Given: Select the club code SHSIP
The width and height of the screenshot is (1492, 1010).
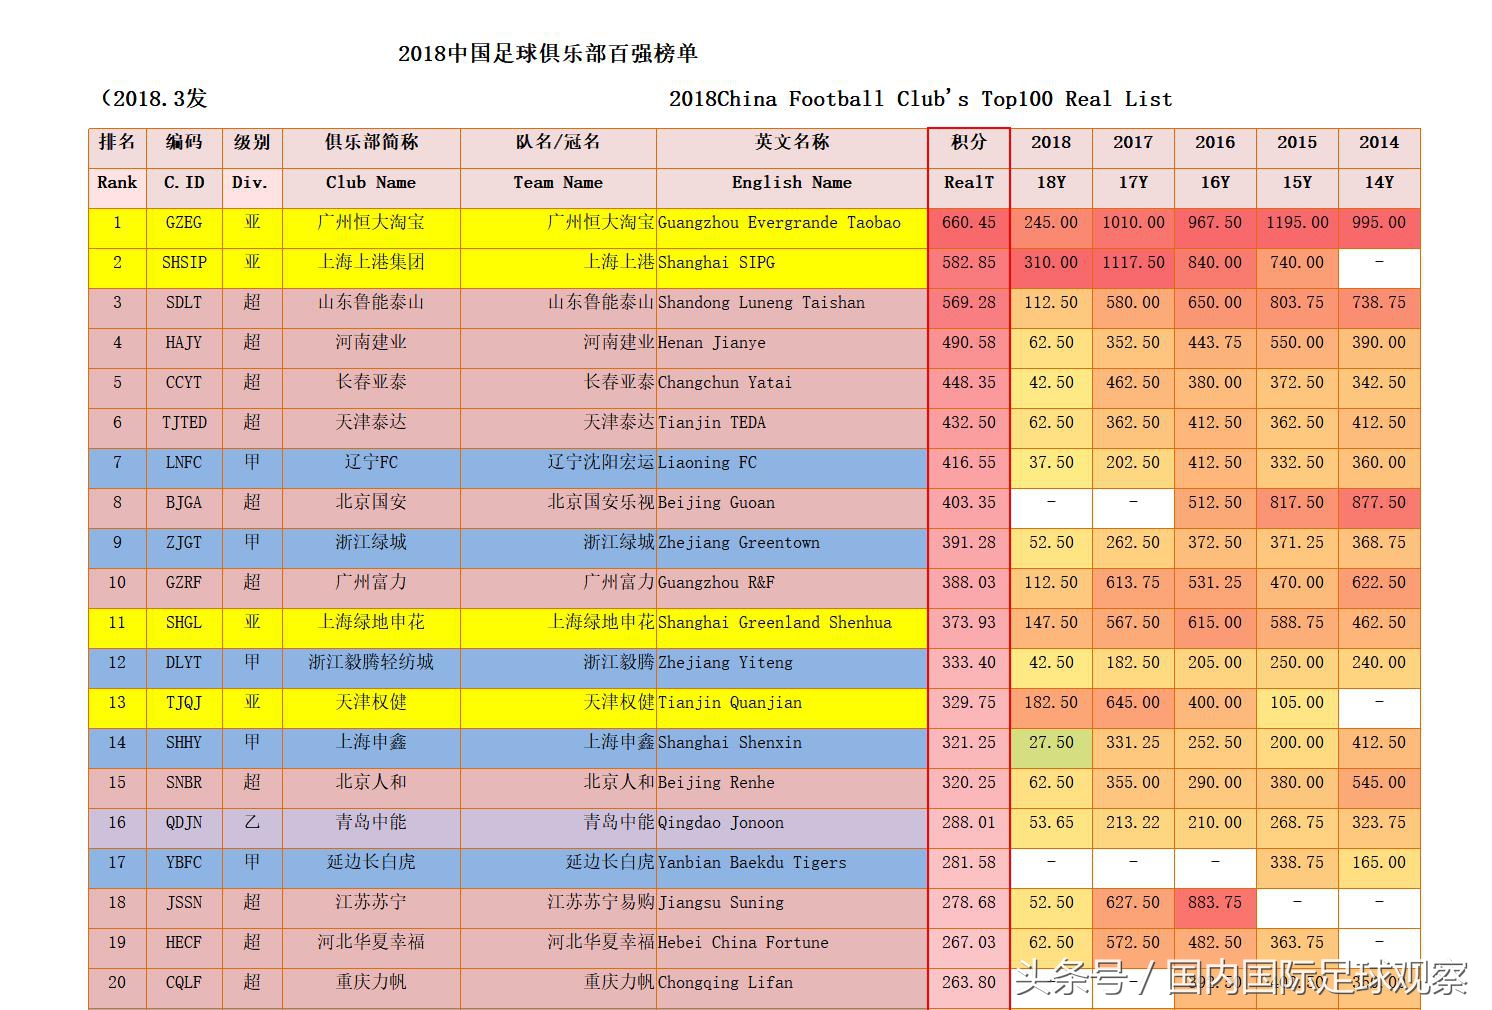Looking at the screenshot, I should click(184, 262).
